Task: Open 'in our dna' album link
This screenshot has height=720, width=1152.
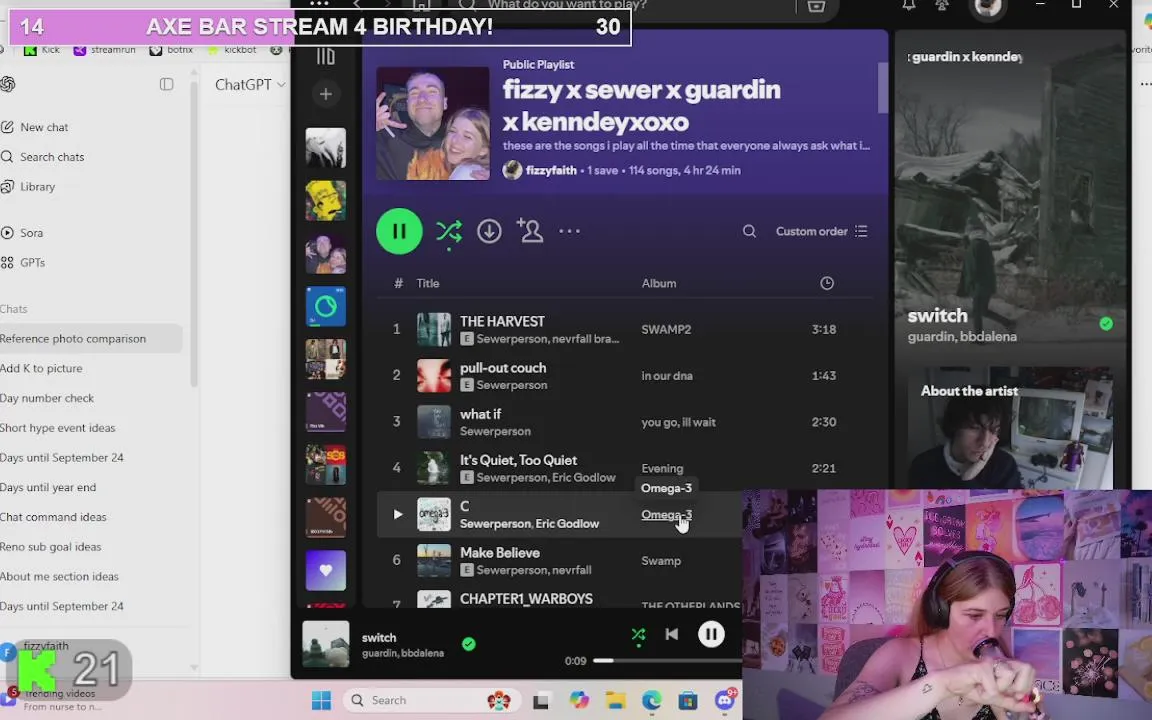Action: pos(666,375)
